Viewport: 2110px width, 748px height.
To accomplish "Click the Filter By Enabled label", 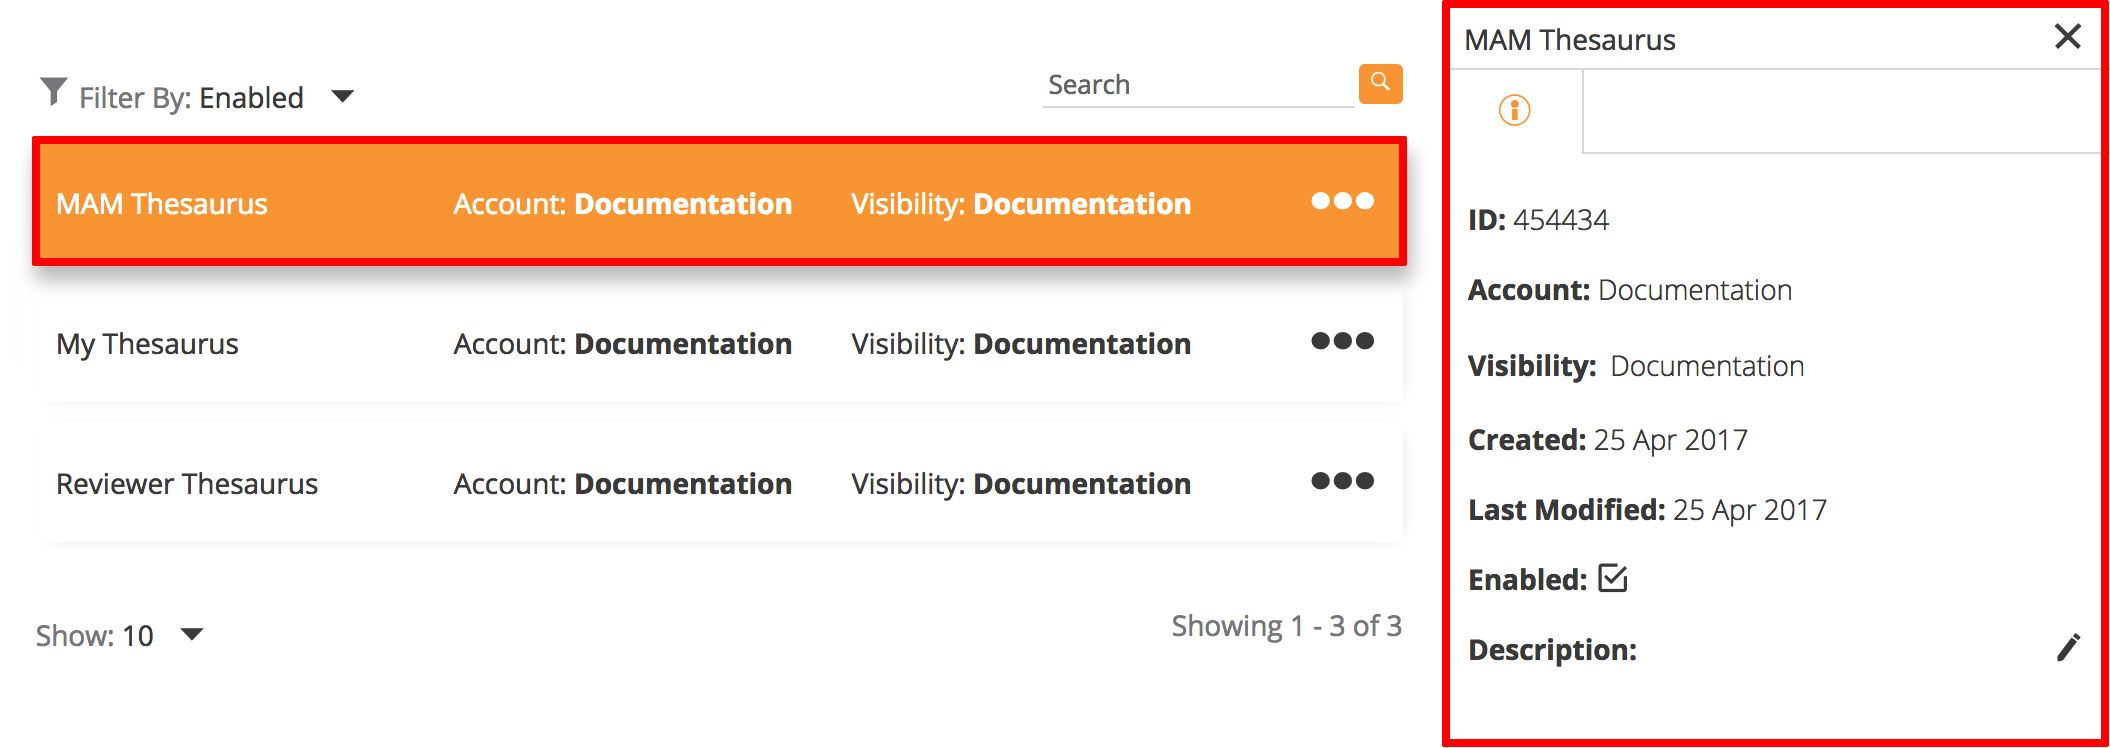I will [191, 98].
